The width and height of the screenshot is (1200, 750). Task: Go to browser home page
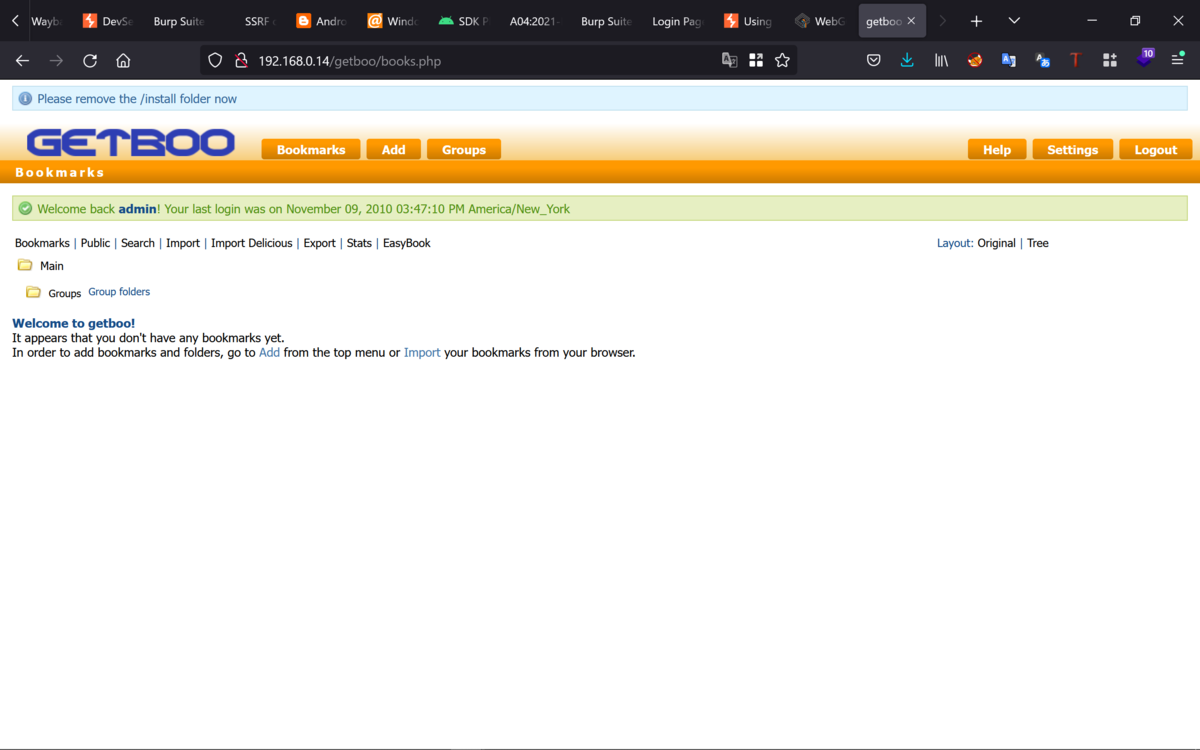(x=123, y=60)
